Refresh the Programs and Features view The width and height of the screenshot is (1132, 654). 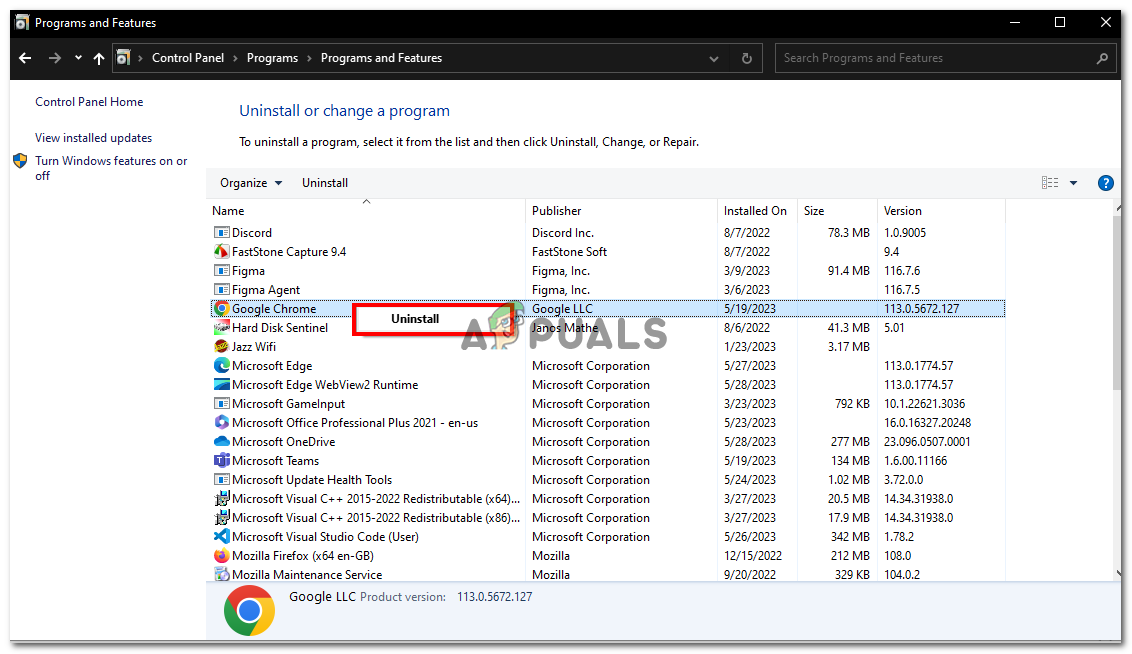(x=746, y=58)
